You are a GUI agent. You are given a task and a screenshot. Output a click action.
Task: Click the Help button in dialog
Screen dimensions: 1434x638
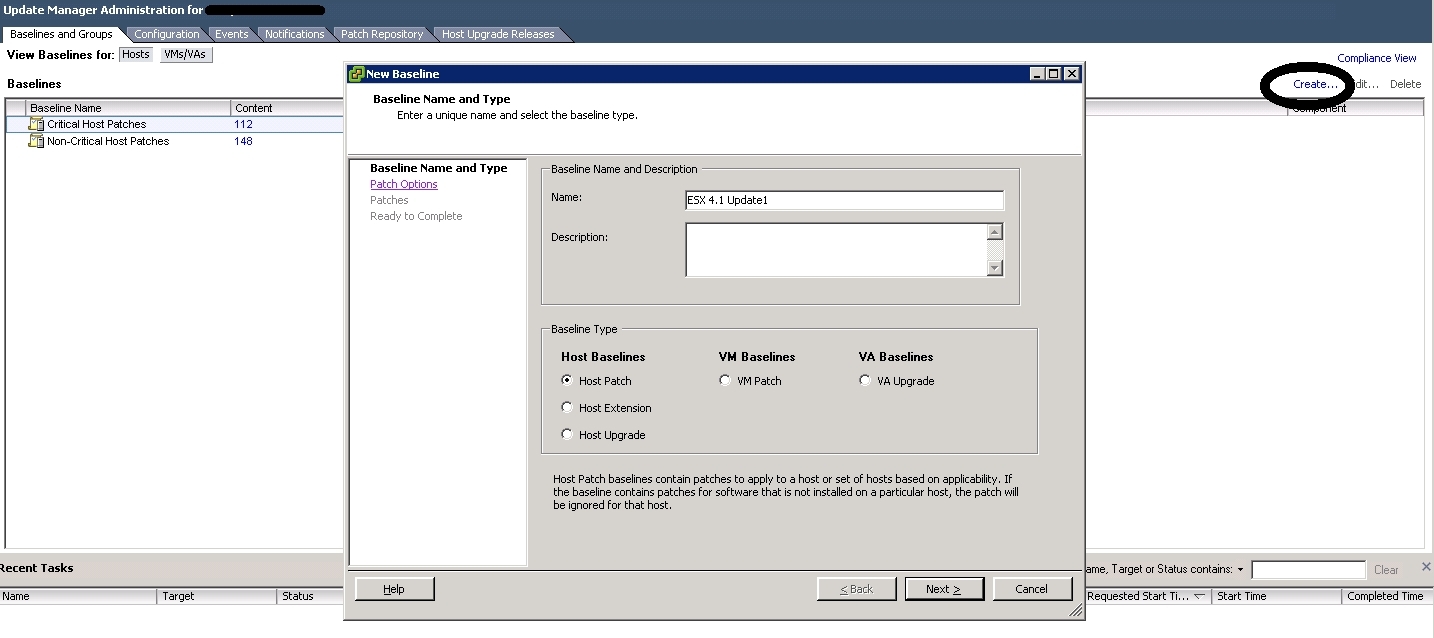[394, 589]
